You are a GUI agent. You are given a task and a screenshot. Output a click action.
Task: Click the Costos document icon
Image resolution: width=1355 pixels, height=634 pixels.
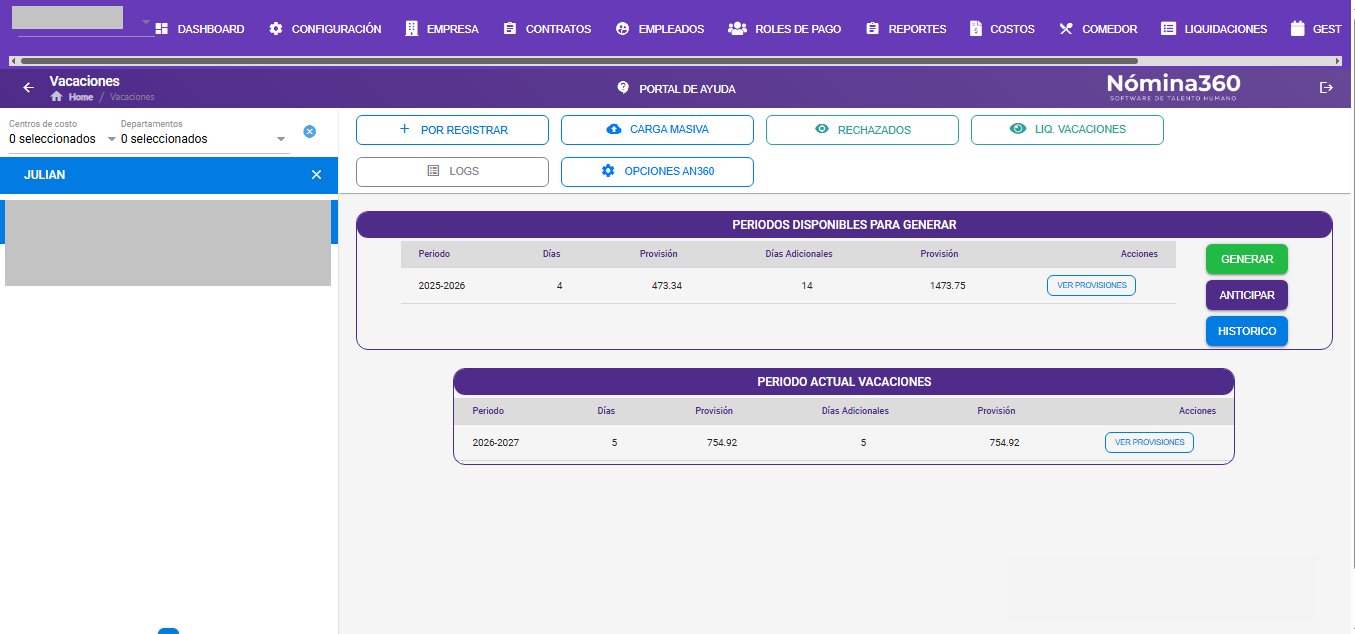(x=976, y=29)
